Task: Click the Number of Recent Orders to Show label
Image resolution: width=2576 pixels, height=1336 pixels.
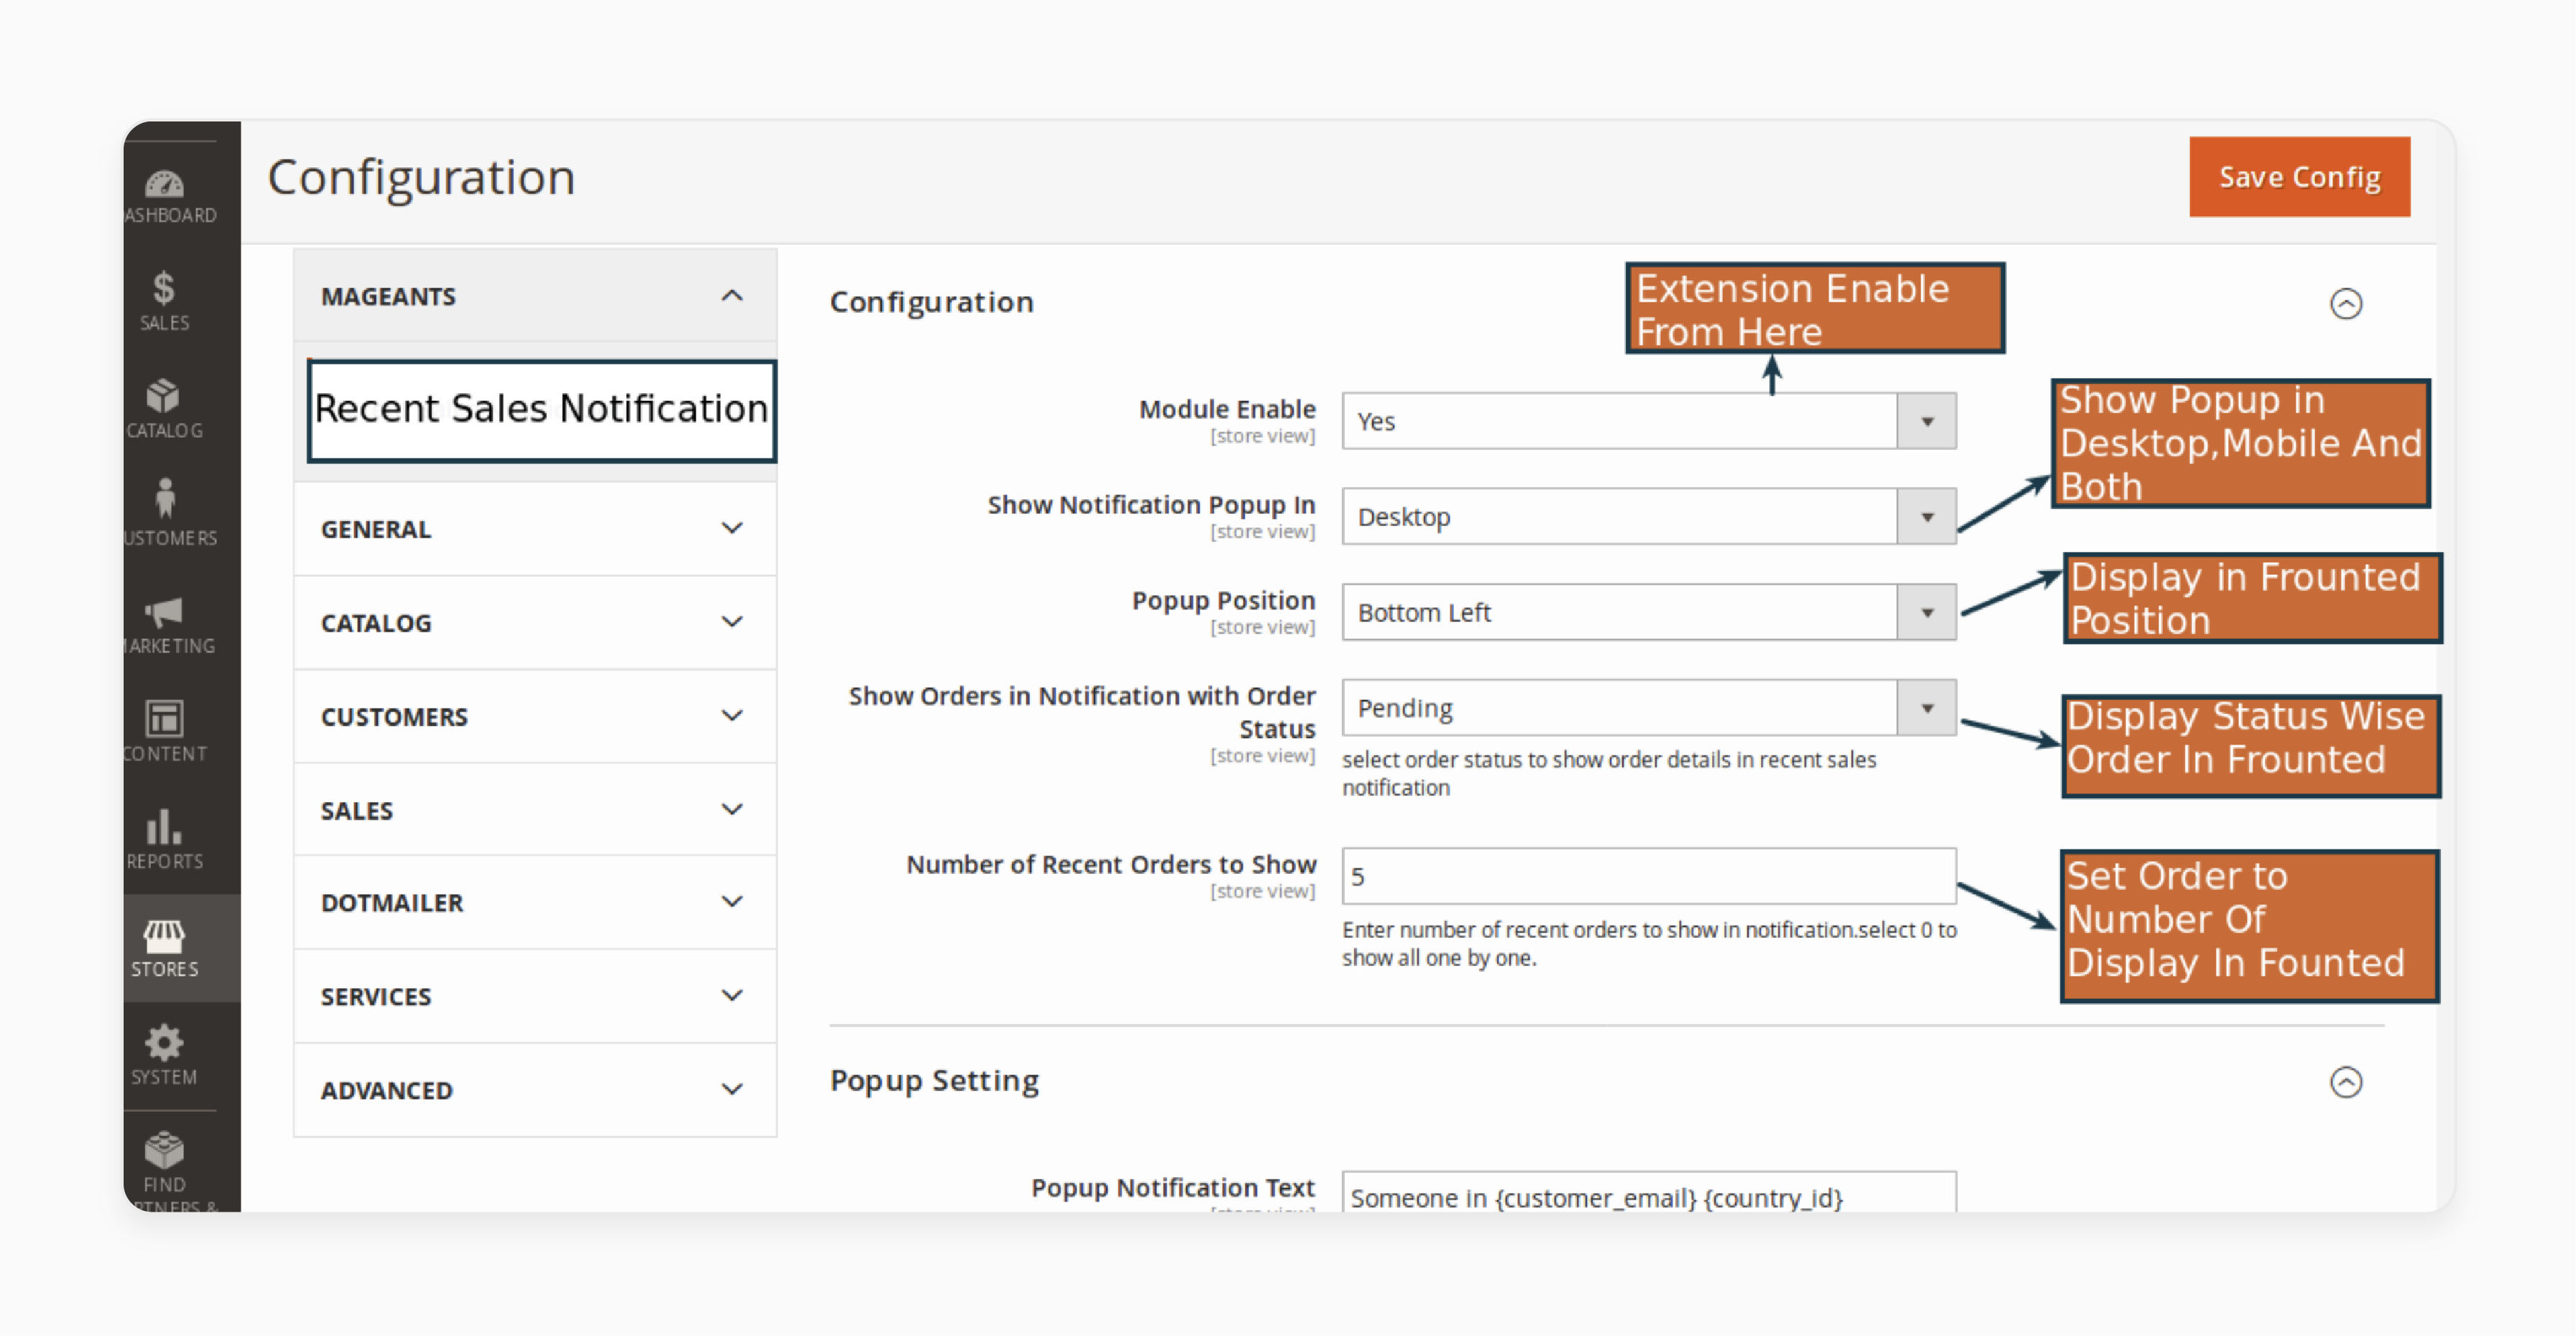Action: click(1111, 864)
